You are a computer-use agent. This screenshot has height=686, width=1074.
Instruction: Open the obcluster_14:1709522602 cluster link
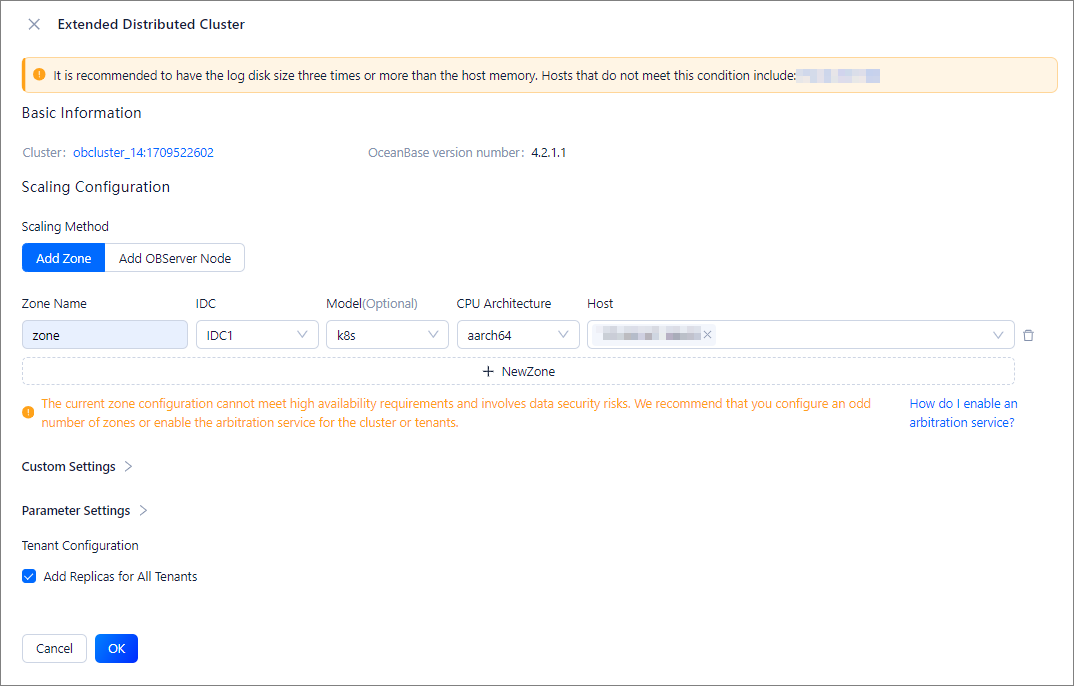(143, 153)
